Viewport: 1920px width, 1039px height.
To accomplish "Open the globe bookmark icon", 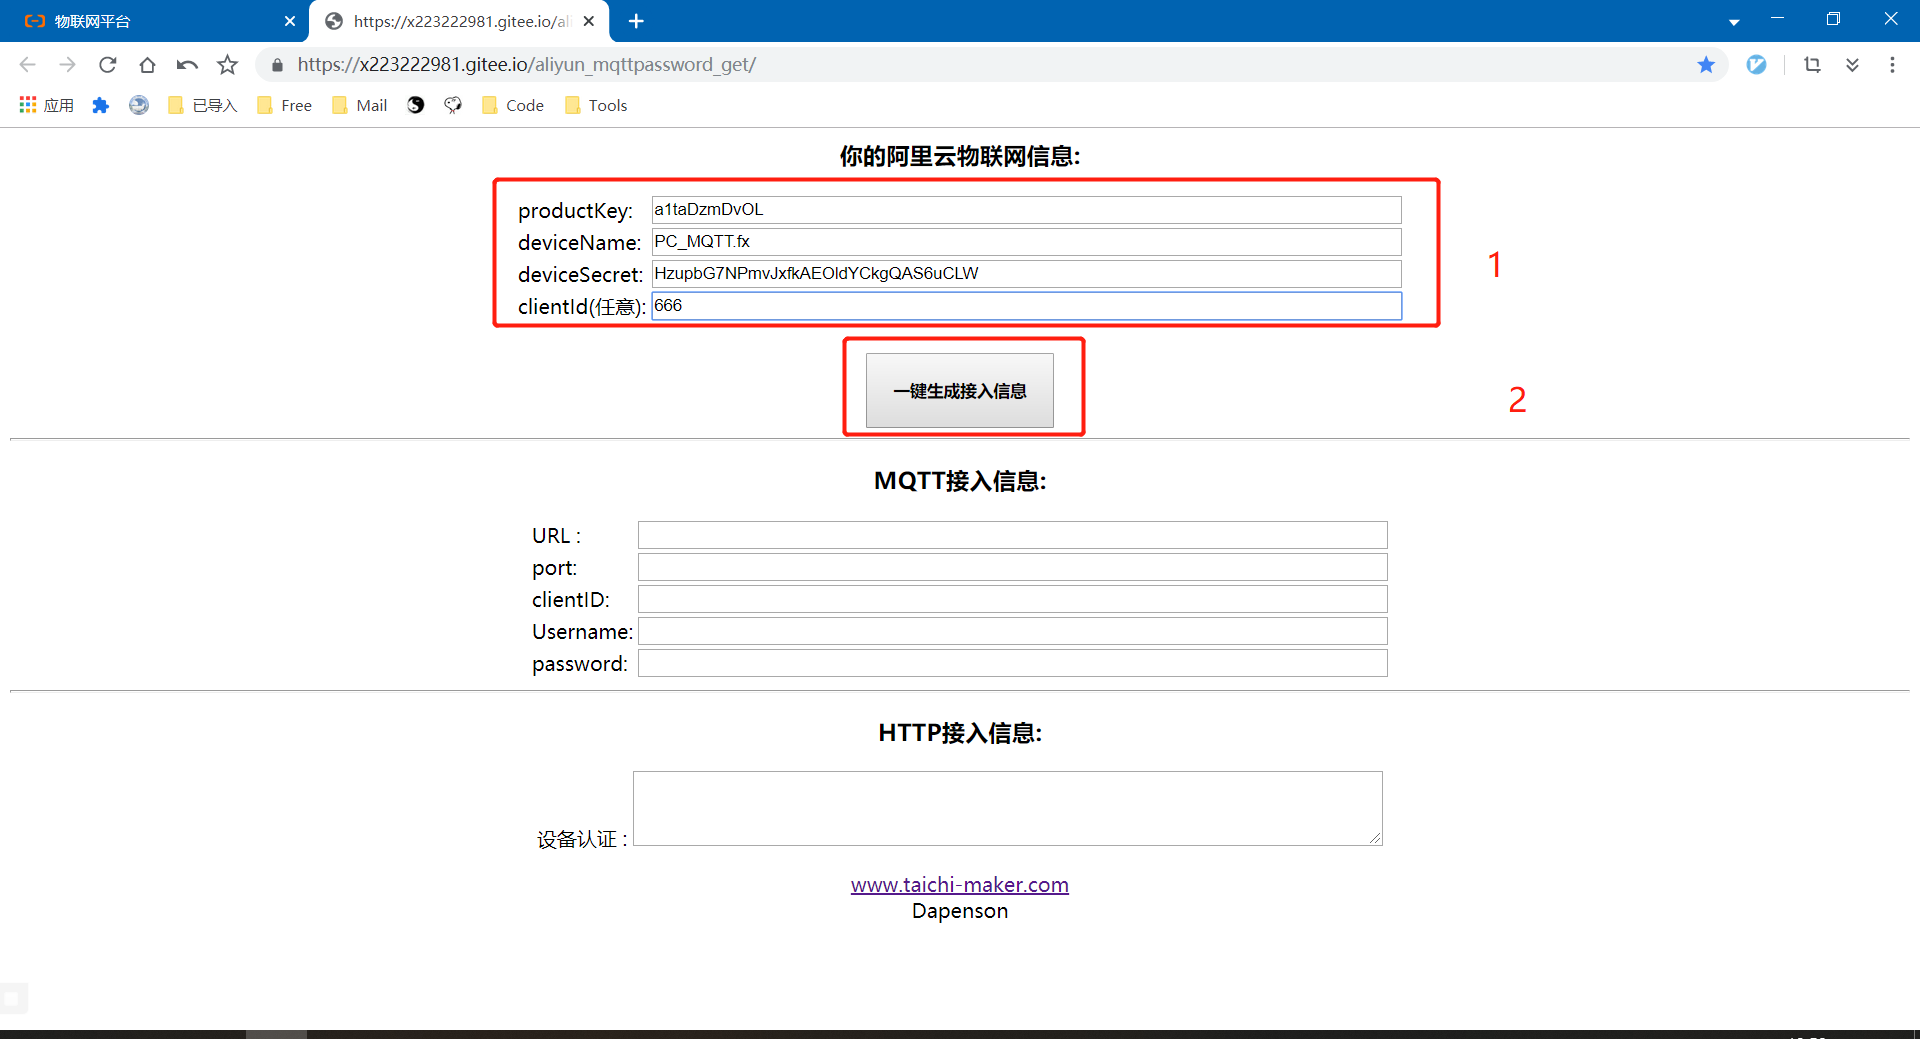I will (139, 105).
